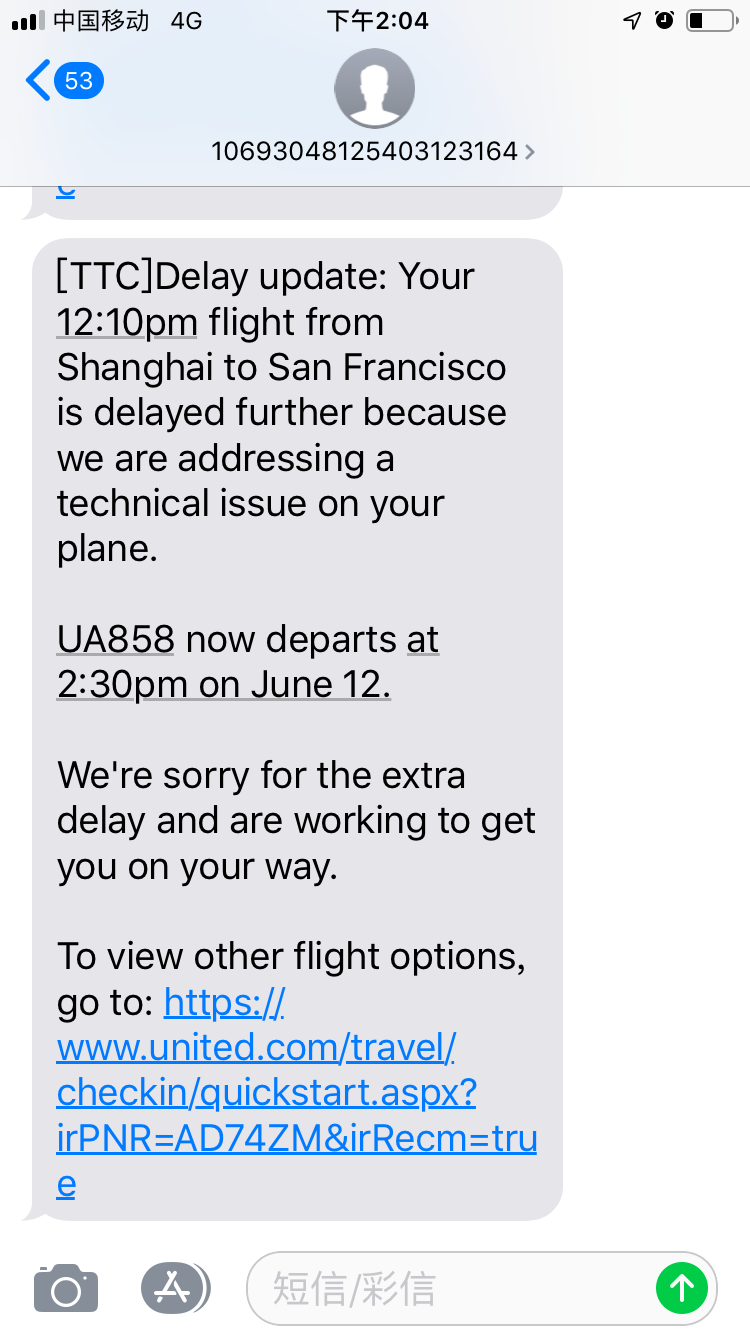Screen dimensions: 750x1334
Task: Tap the 53 unread messages badge
Action: pyautogui.click(x=79, y=80)
